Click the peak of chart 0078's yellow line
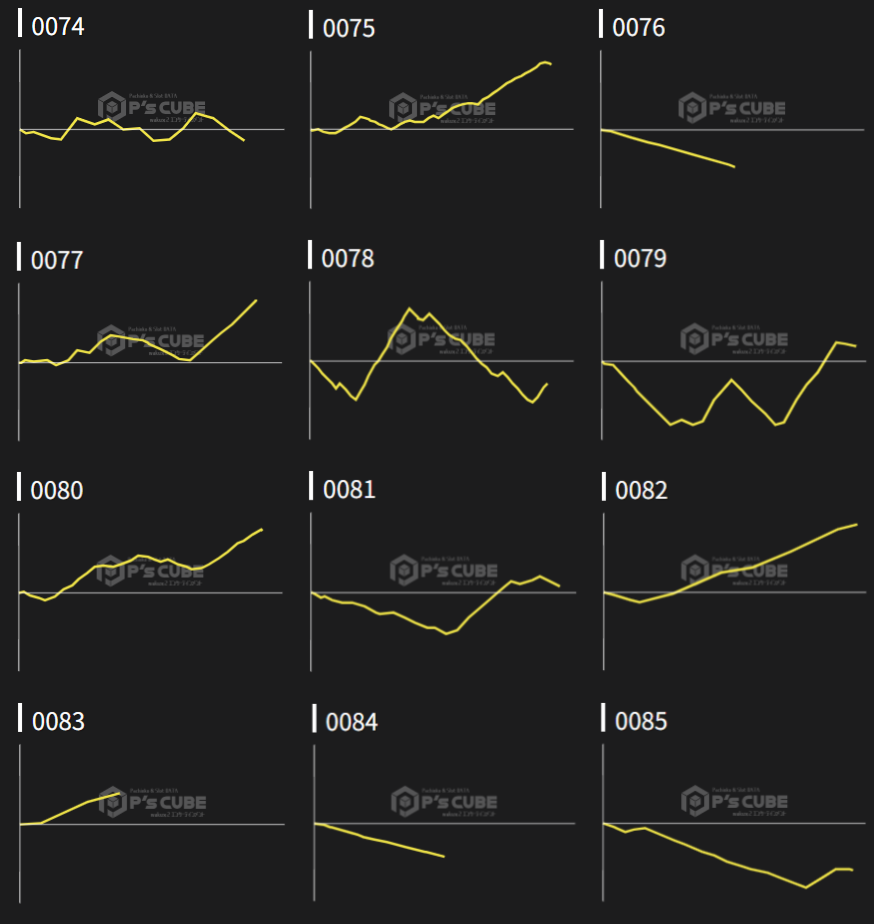 pyautogui.click(x=409, y=308)
